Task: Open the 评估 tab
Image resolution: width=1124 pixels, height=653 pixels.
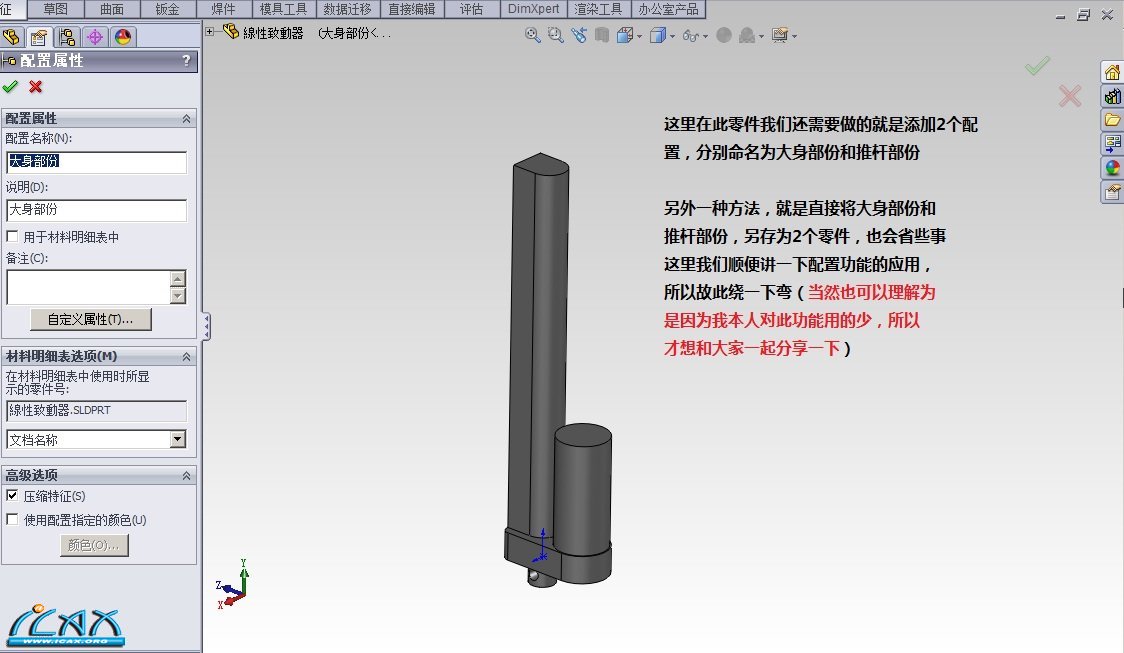Action: point(471,9)
